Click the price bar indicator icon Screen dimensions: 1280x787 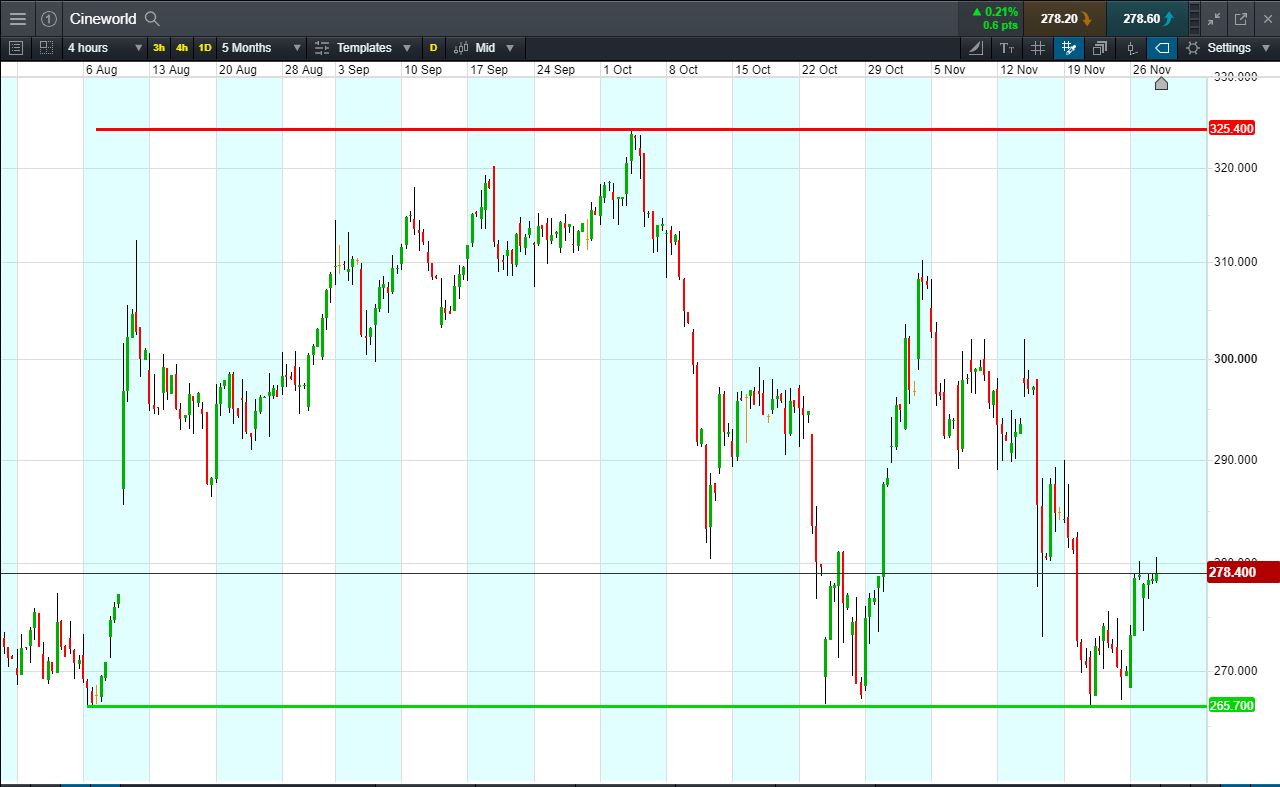tap(1131, 47)
